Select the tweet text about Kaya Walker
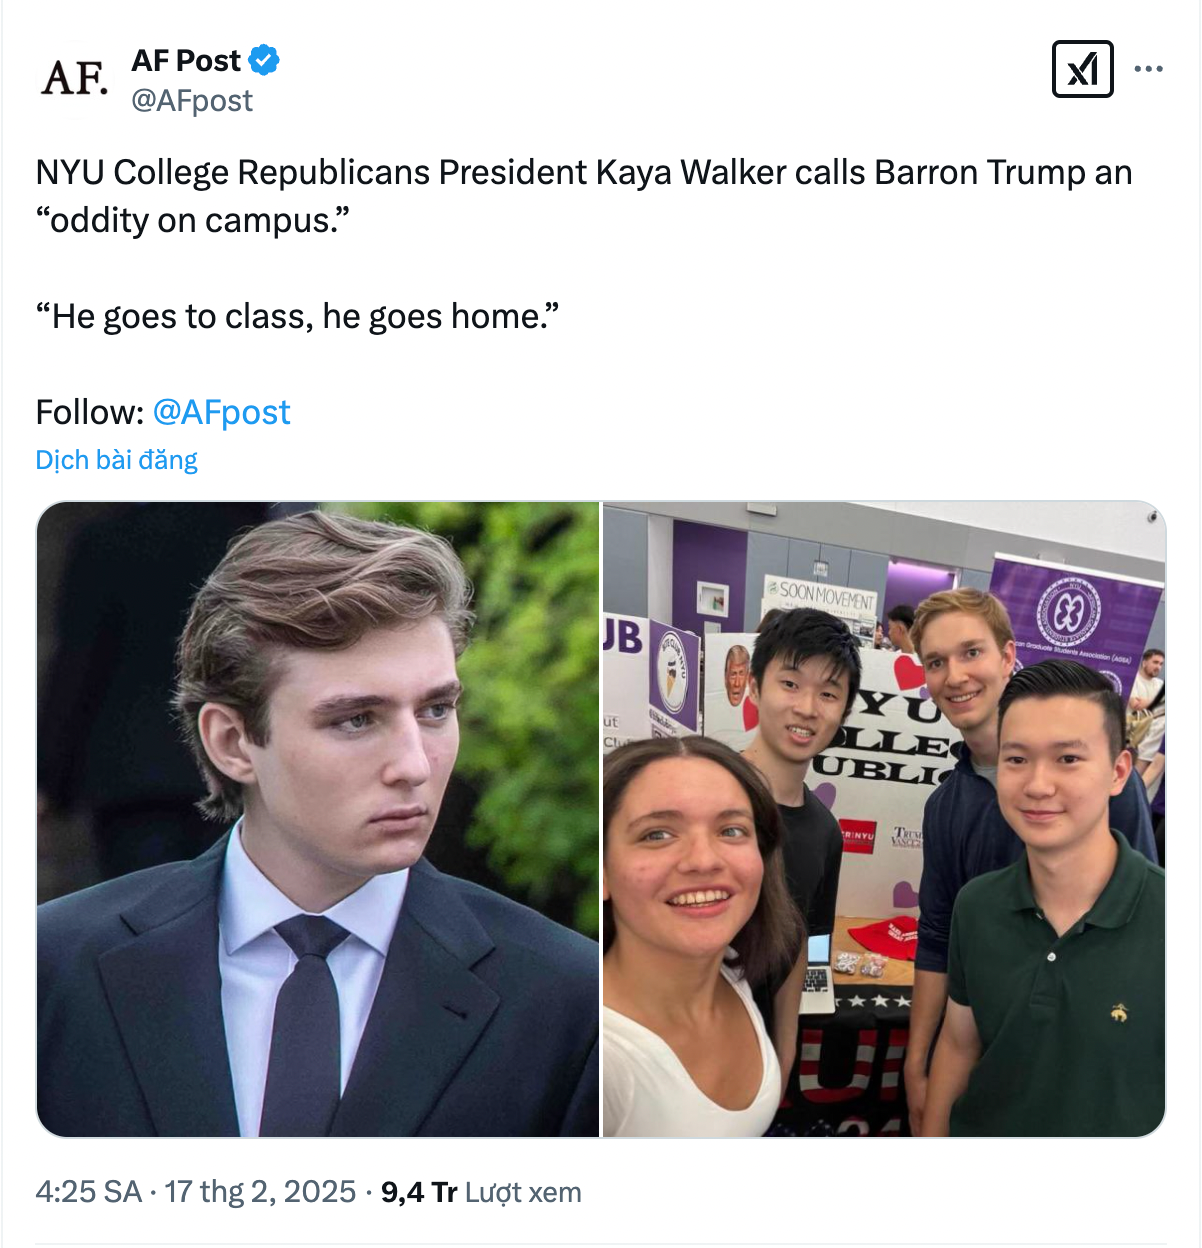The width and height of the screenshot is (1202, 1248). pyautogui.click(x=582, y=195)
